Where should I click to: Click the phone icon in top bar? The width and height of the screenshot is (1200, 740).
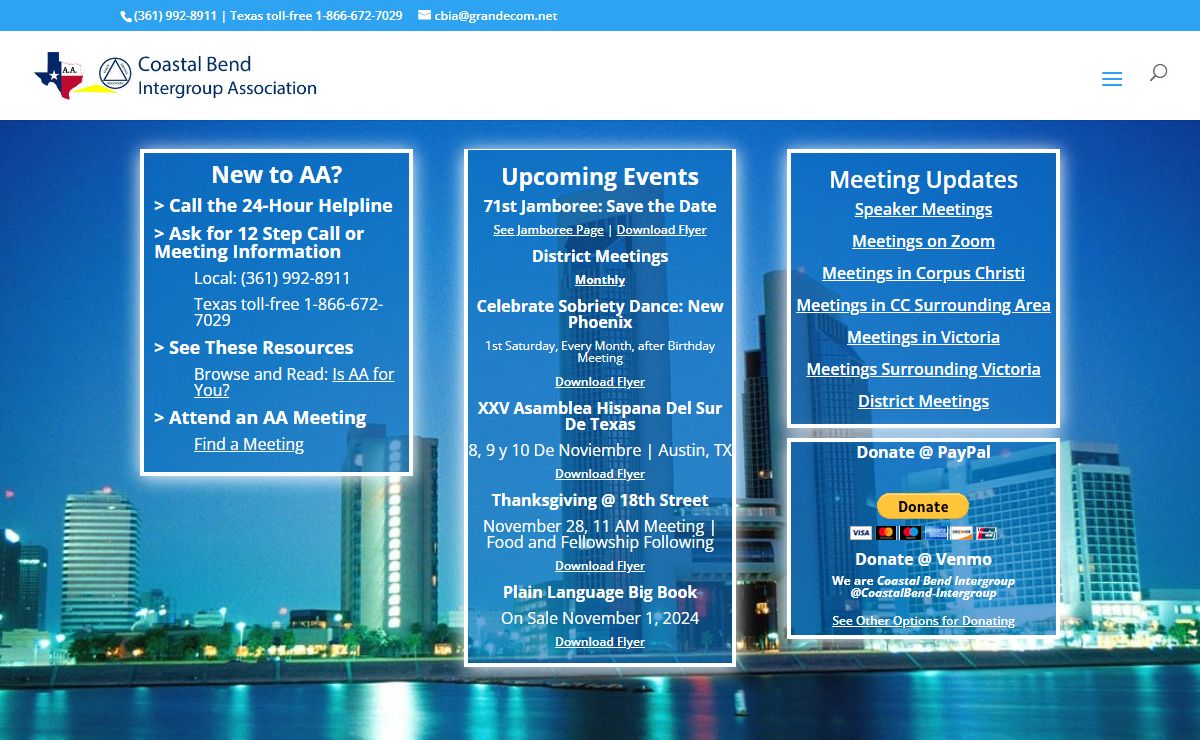pyautogui.click(x=126, y=16)
